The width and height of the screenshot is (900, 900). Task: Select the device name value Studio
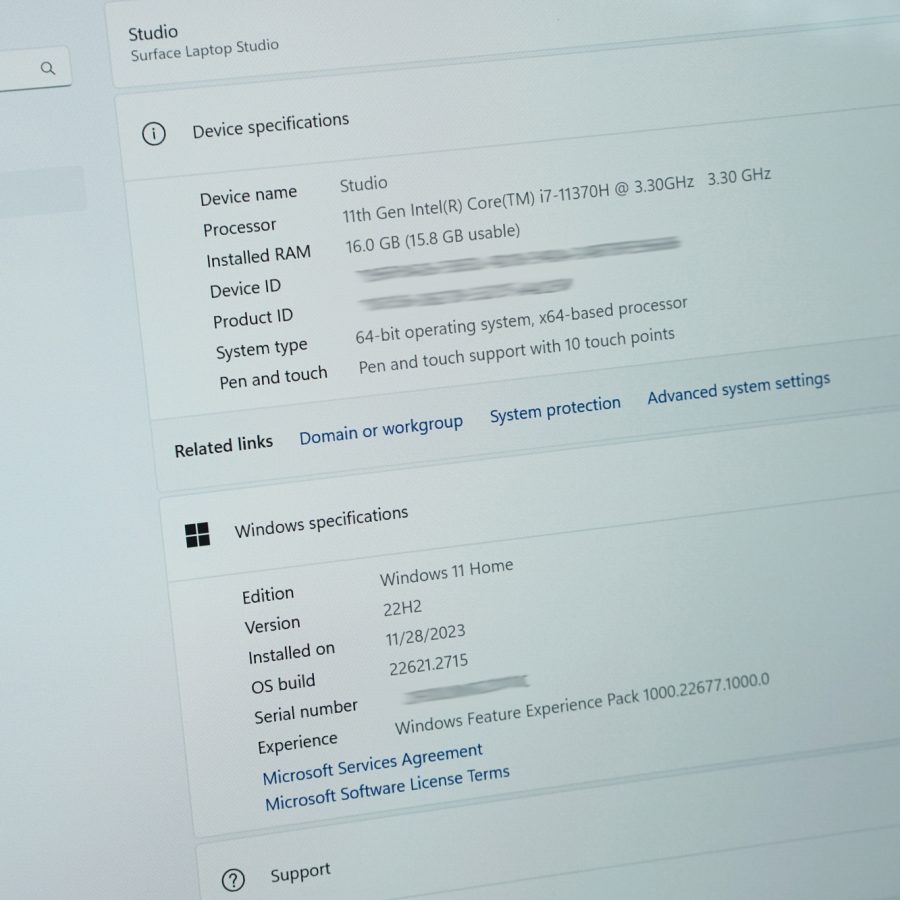tap(363, 184)
